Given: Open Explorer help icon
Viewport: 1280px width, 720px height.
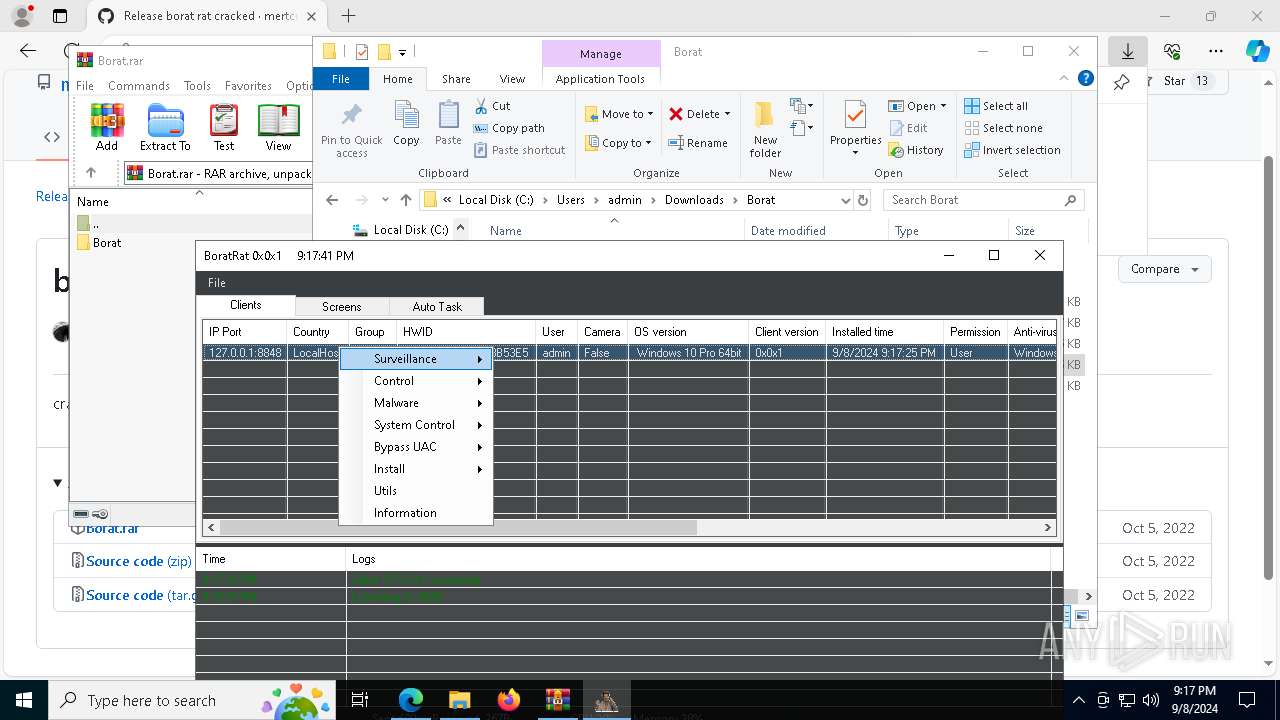Looking at the screenshot, I should pos(1085,79).
